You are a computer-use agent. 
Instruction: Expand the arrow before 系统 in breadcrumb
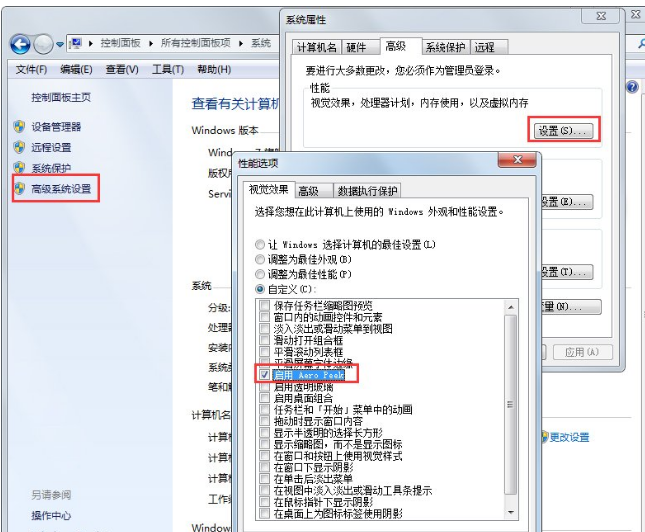click(x=241, y=43)
